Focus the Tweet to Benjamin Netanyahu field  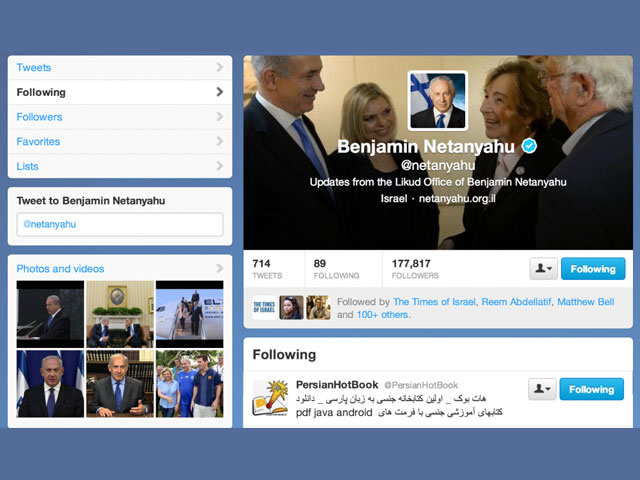point(120,224)
